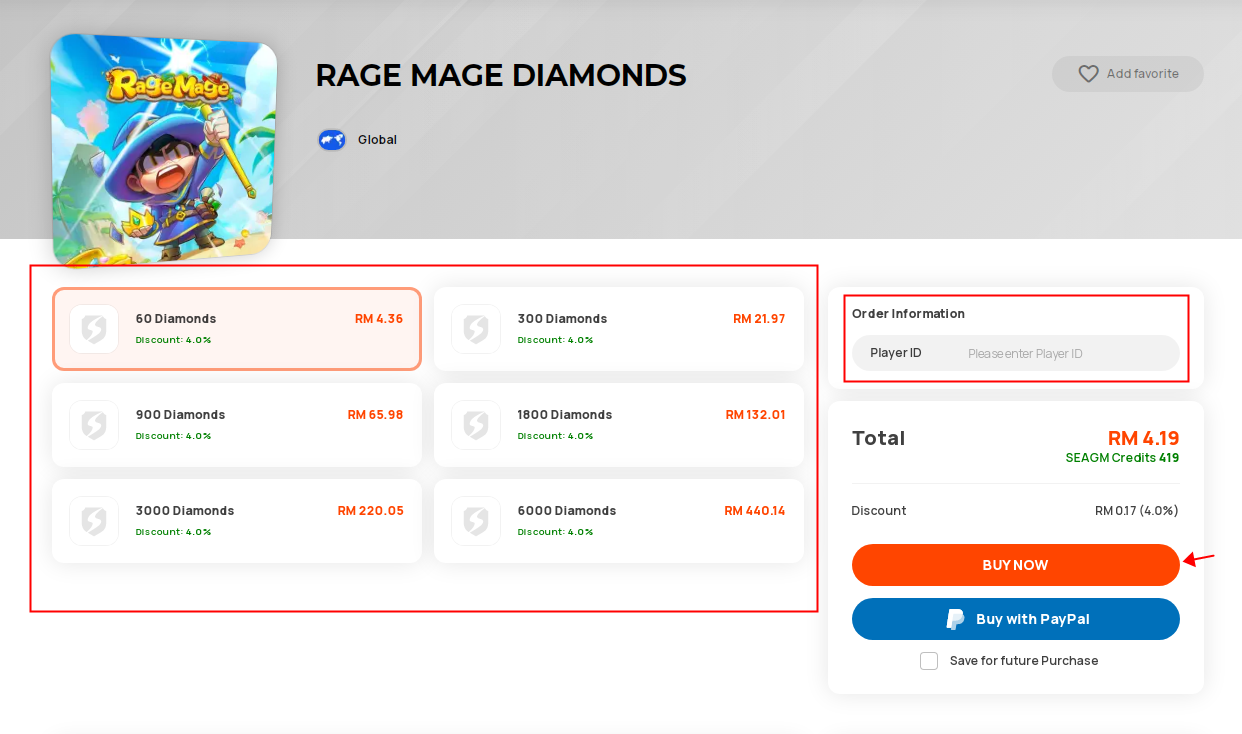
Task: Click the RM 220.05 price
Action: point(370,511)
